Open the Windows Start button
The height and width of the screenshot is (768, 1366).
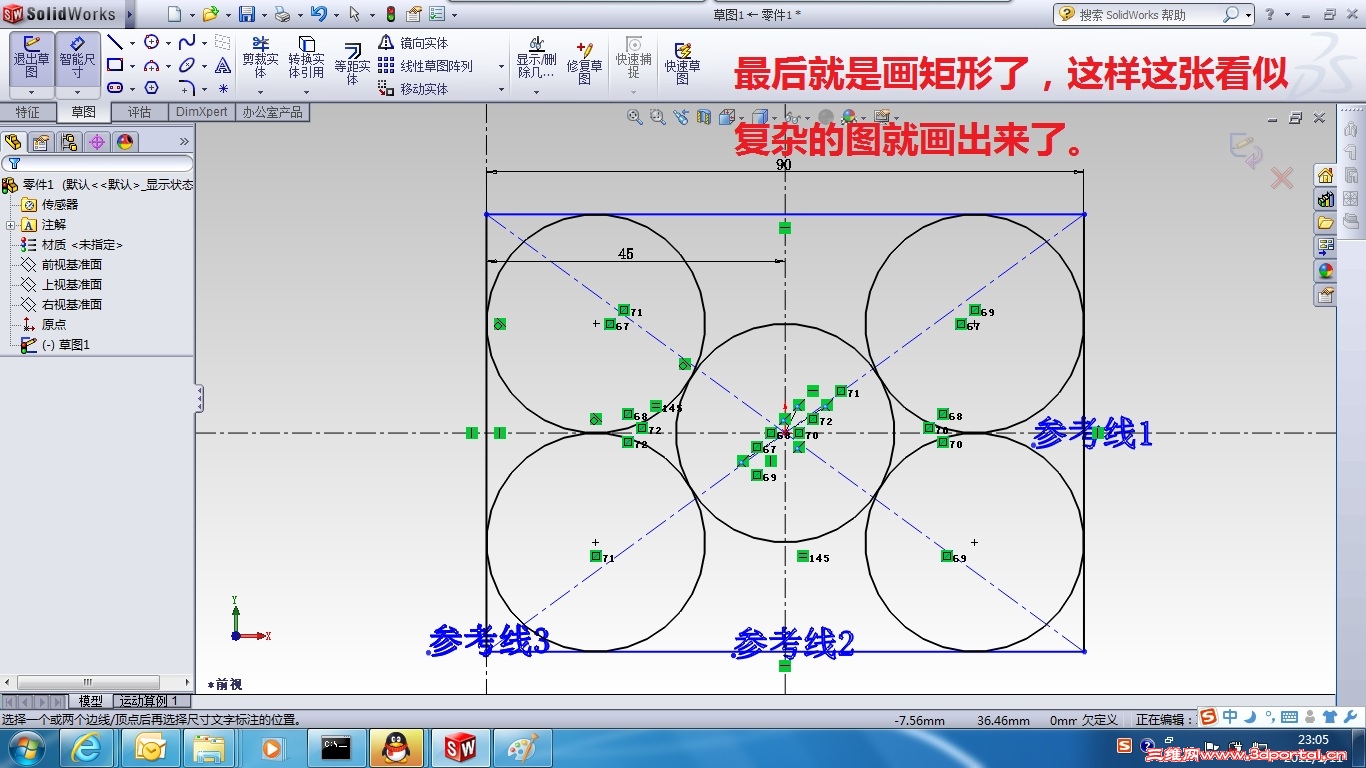(x=26, y=747)
